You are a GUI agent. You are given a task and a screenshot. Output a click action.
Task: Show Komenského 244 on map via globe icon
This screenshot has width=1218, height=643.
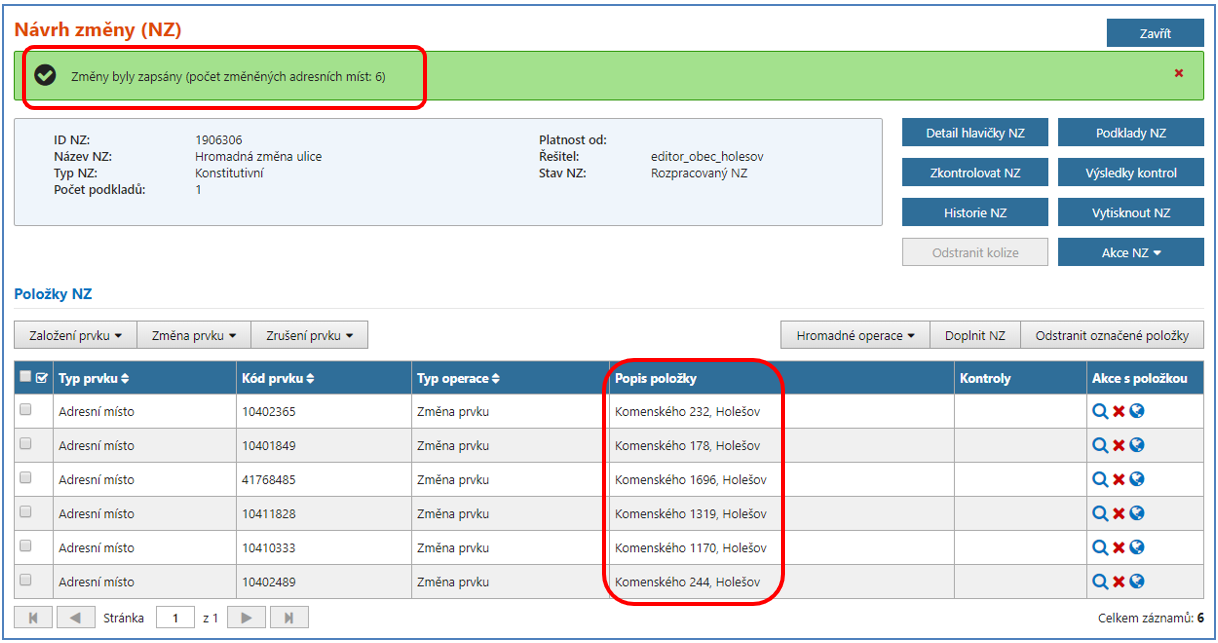(1137, 582)
